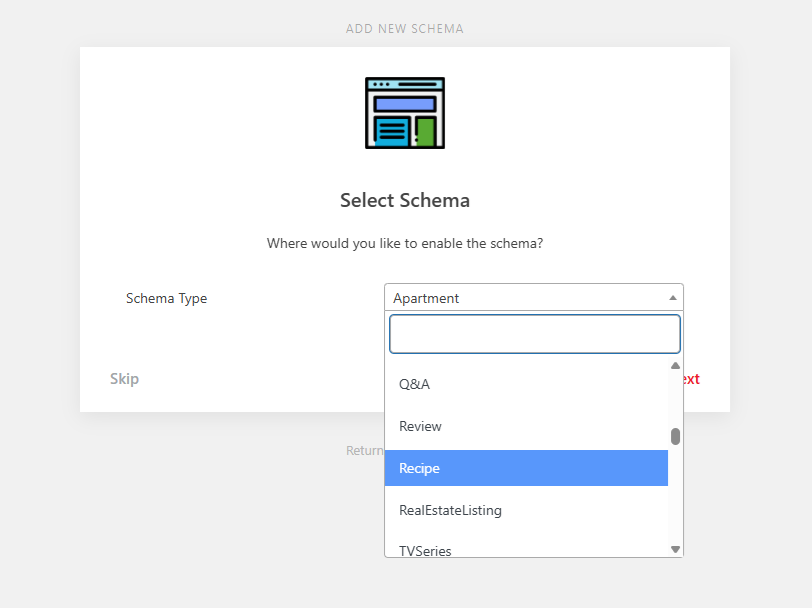Click the dropdown list scrollbar thumb
The image size is (812, 608).
click(676, 436)
